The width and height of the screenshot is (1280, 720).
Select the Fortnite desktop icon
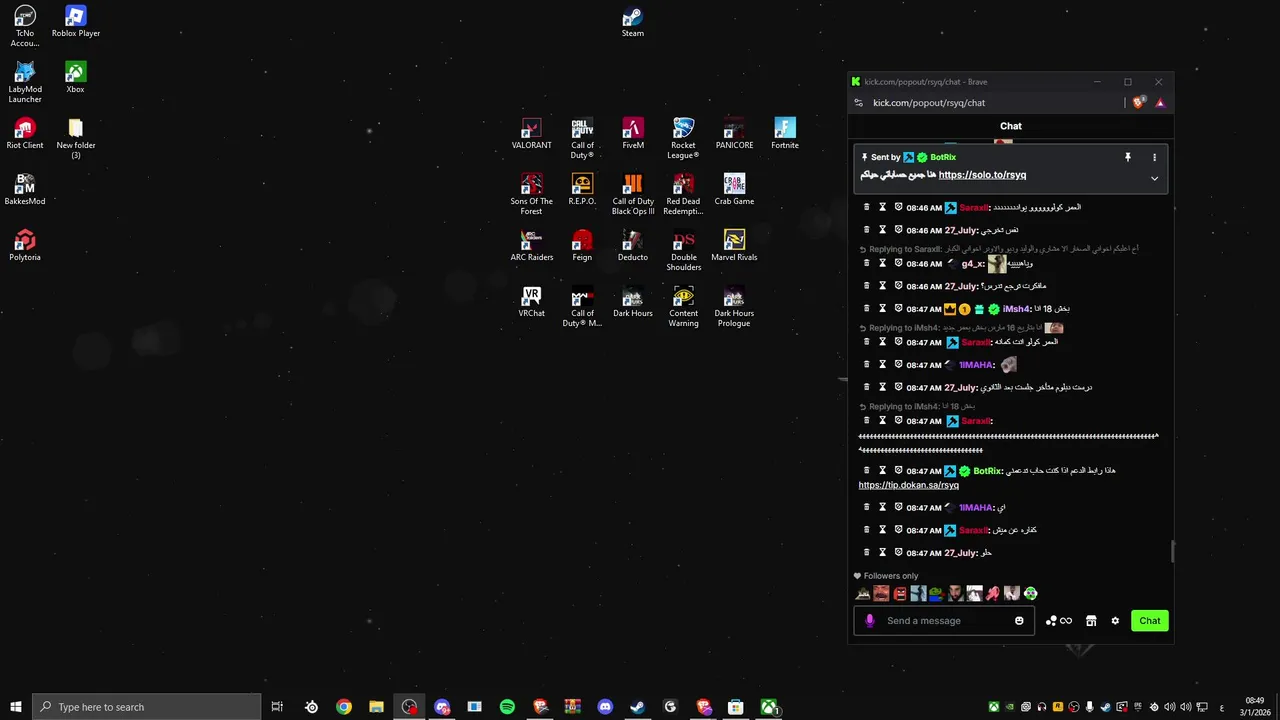coord(785,134)
